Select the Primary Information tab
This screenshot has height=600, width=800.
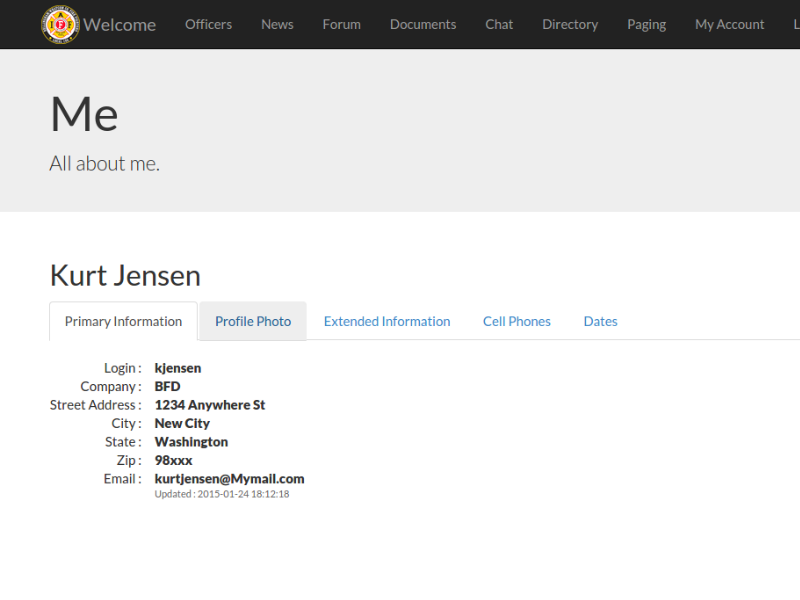123,321
